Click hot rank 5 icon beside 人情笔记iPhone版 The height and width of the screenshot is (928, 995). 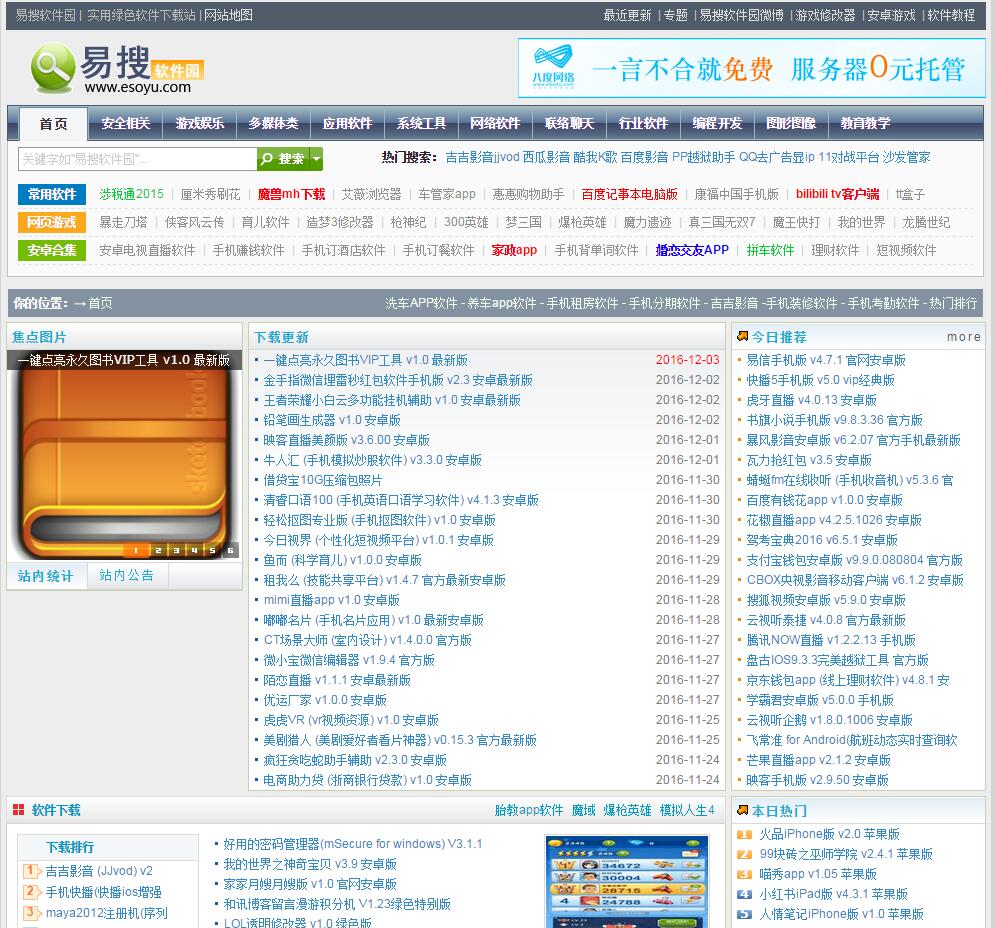[744, 915]
